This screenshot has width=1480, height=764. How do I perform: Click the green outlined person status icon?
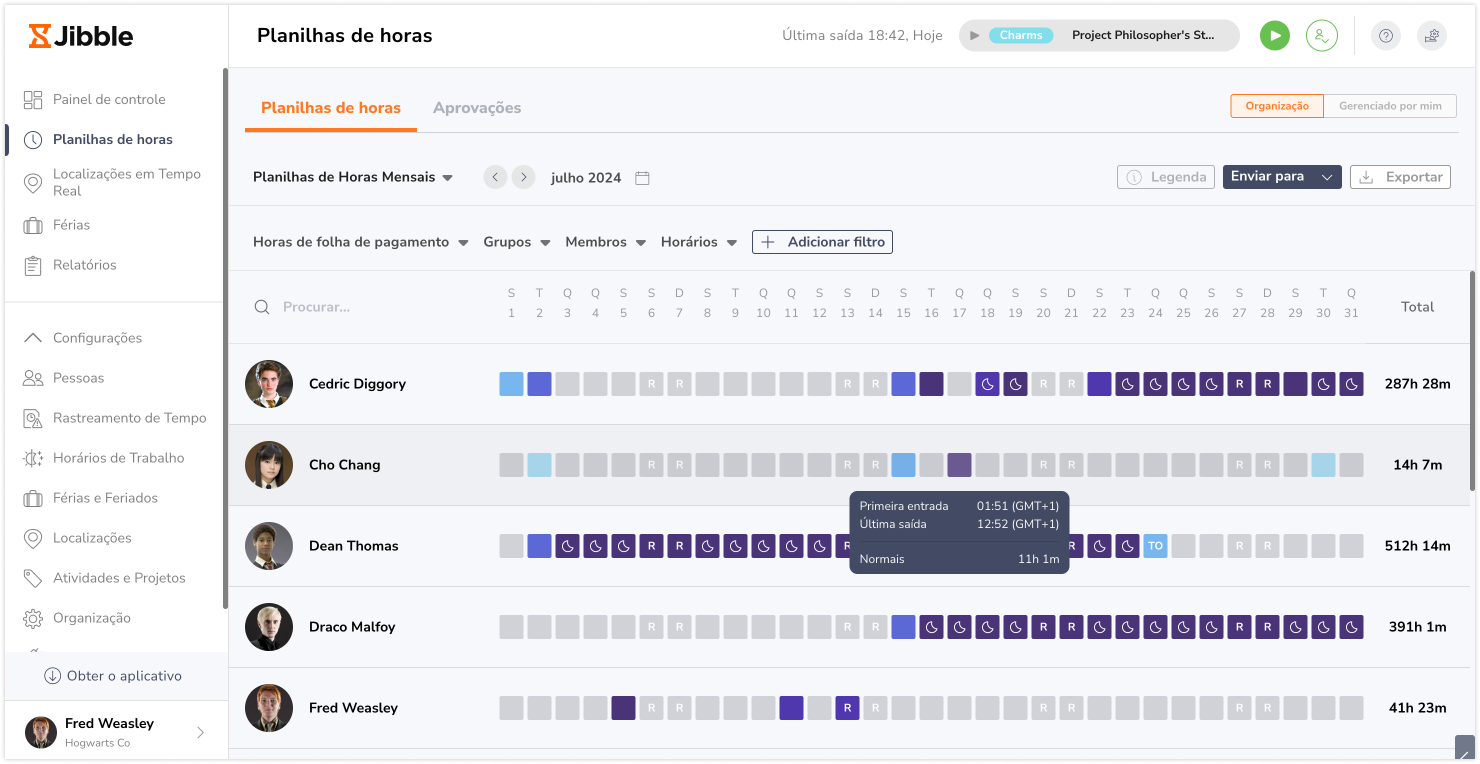point(1322,36)
